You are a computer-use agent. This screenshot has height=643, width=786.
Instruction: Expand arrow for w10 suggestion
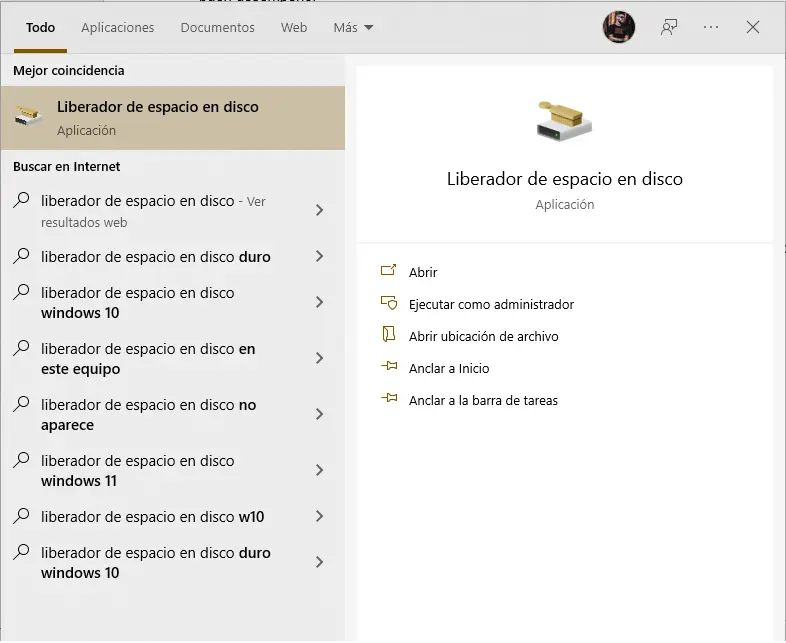tap(319, 516)
